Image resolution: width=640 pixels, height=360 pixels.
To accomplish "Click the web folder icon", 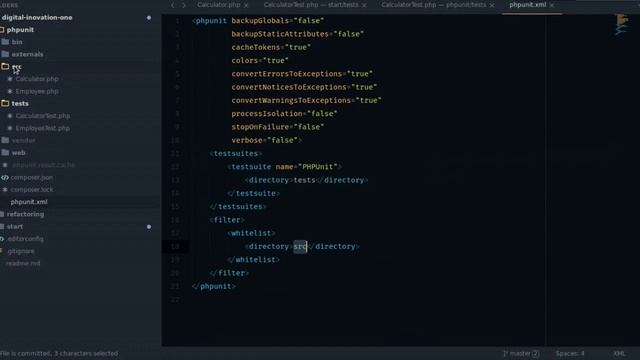I will coord(5,152).
